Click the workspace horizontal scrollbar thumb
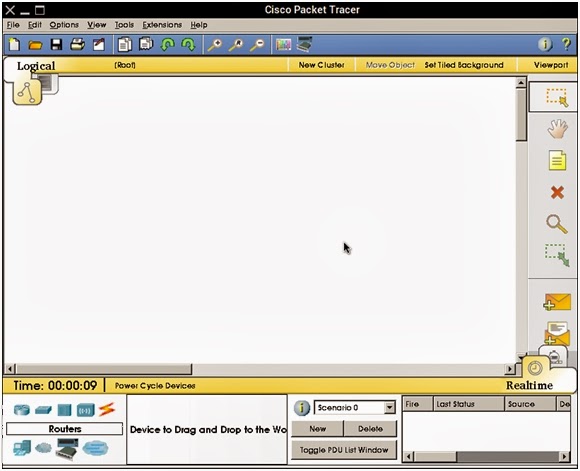580x471 pixels. (103, 369)
